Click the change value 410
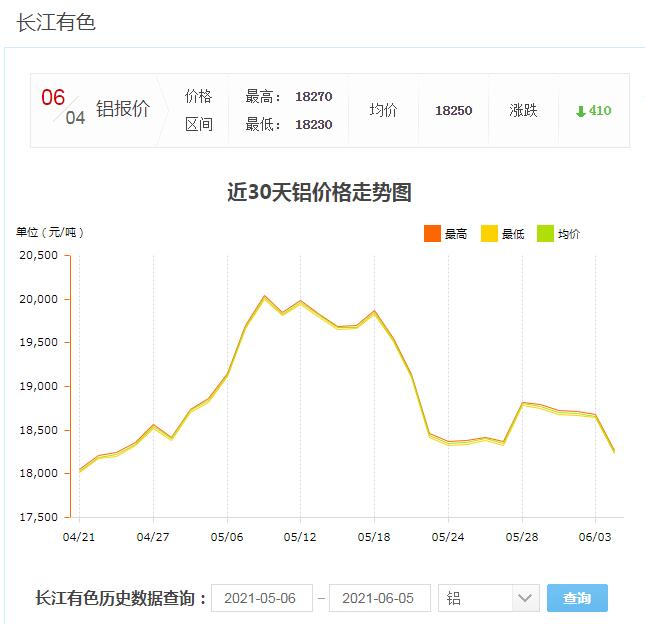The image size is (645, 624). point(600,110)
